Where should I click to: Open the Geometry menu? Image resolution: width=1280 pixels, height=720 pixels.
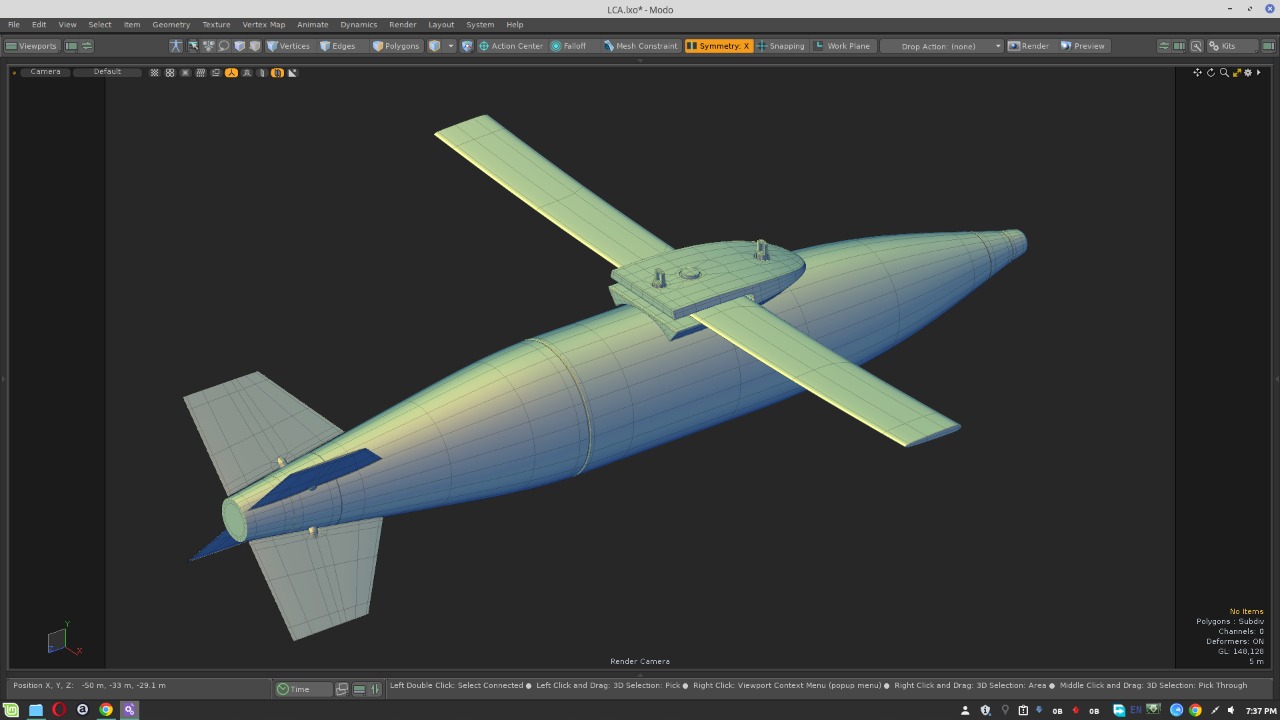point(171,24)
